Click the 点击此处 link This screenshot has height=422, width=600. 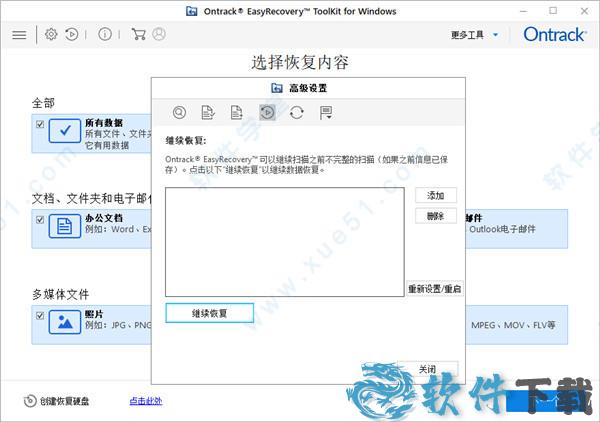tap(146, 401)
